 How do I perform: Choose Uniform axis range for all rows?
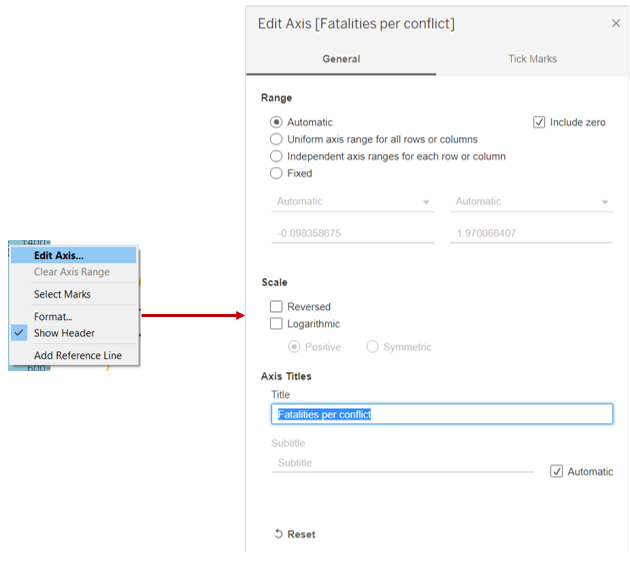(x=277, y=139)
